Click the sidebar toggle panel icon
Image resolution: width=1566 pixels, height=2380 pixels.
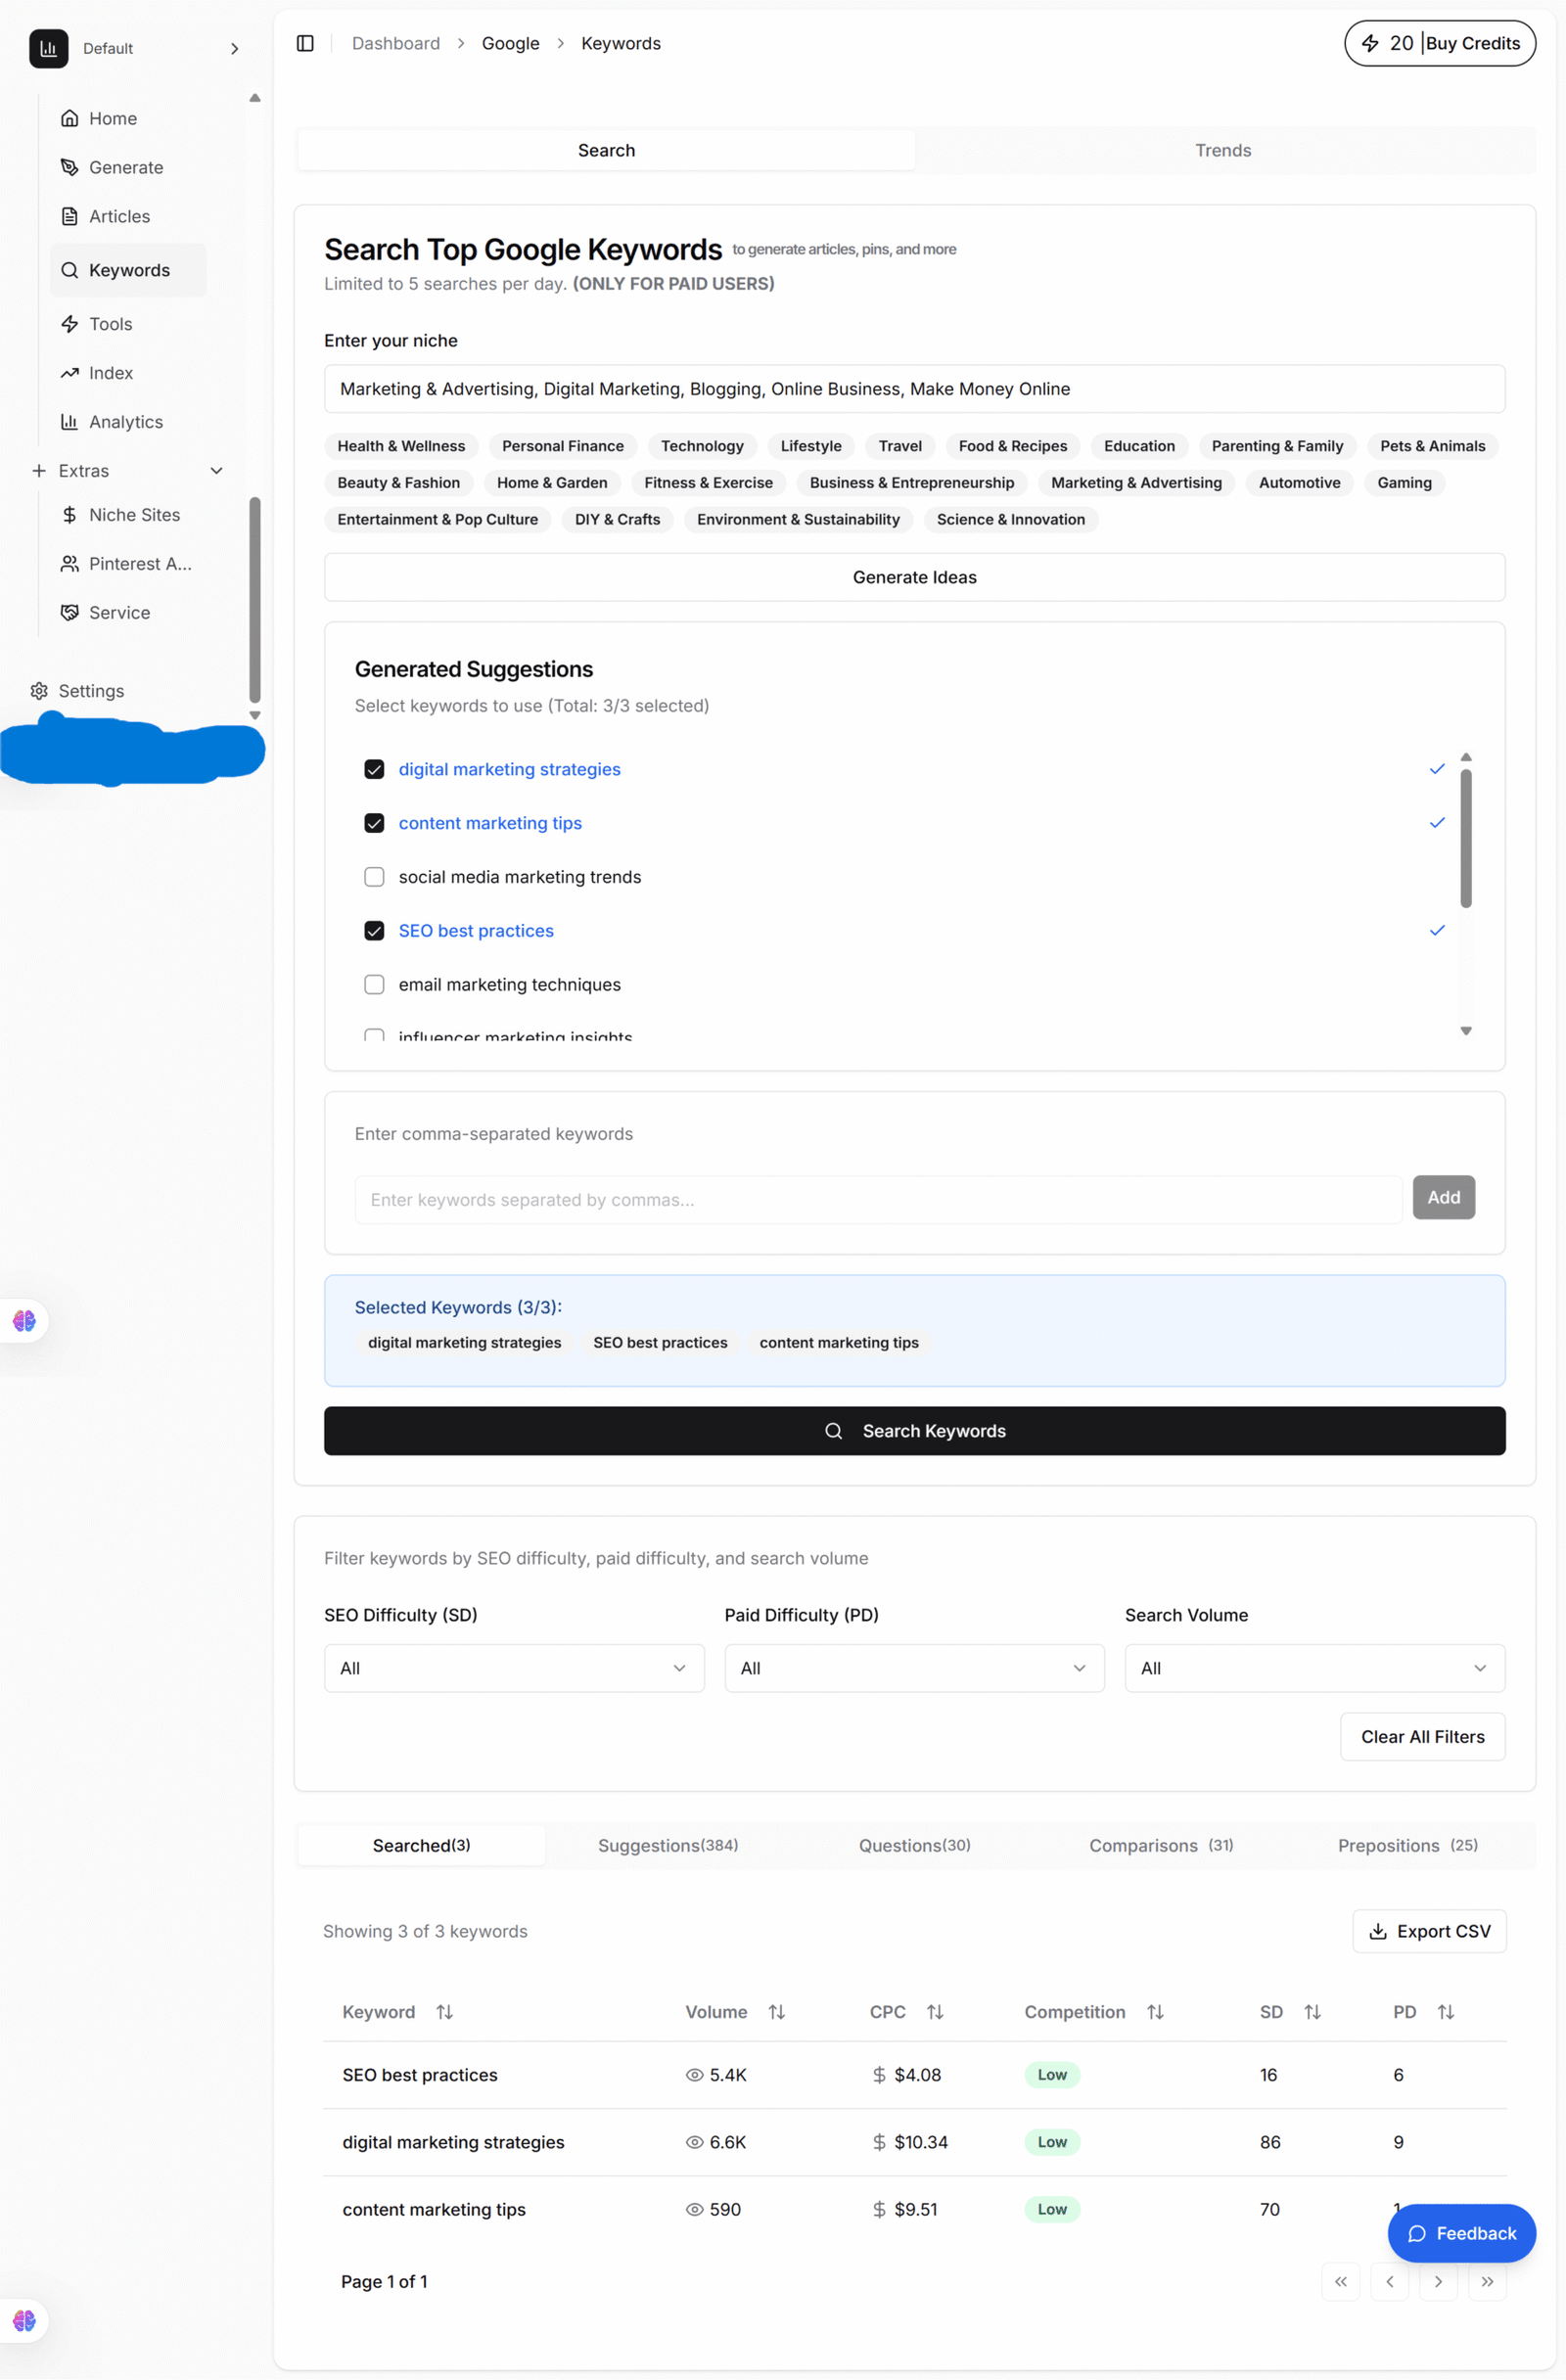(305, 43)
